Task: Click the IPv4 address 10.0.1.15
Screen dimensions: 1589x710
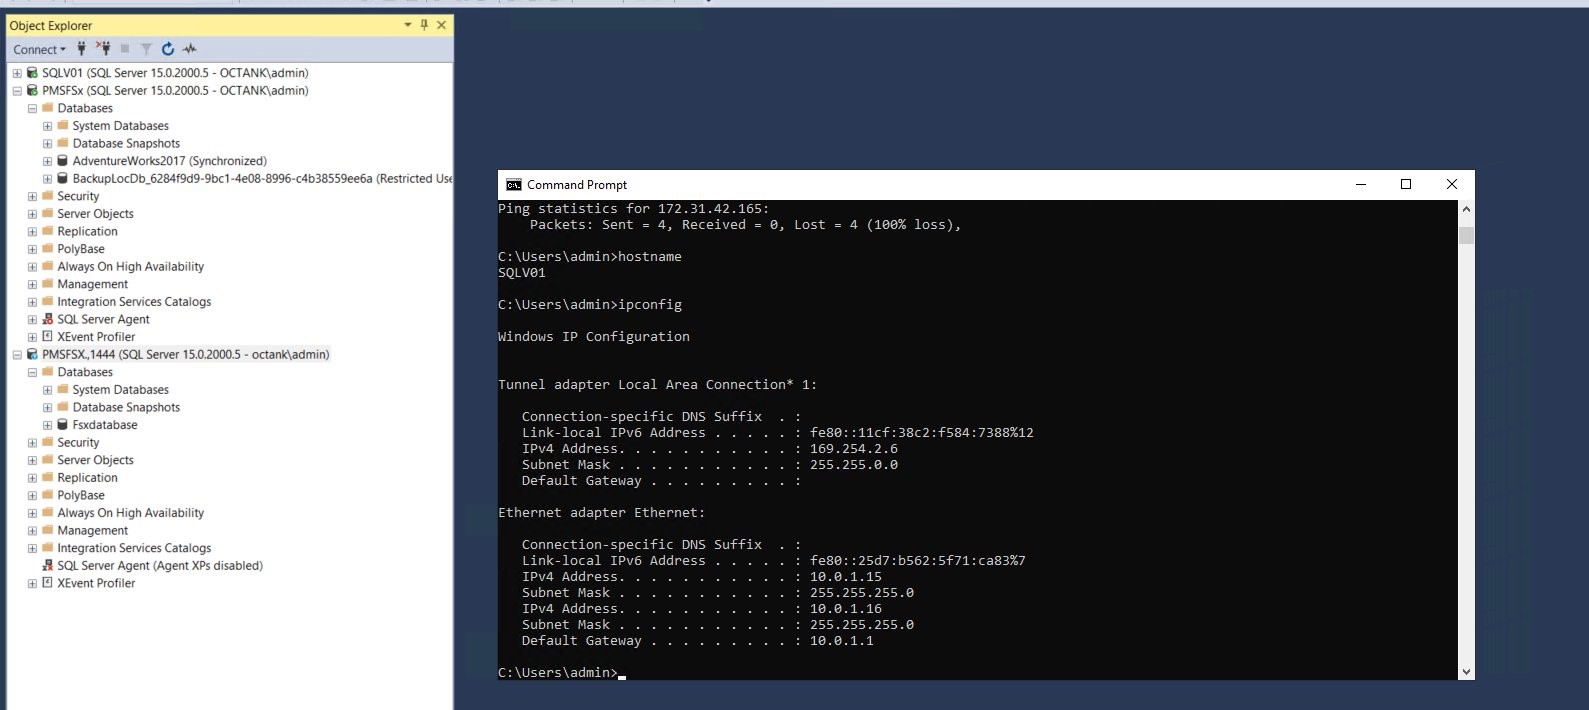Action: 846,577
